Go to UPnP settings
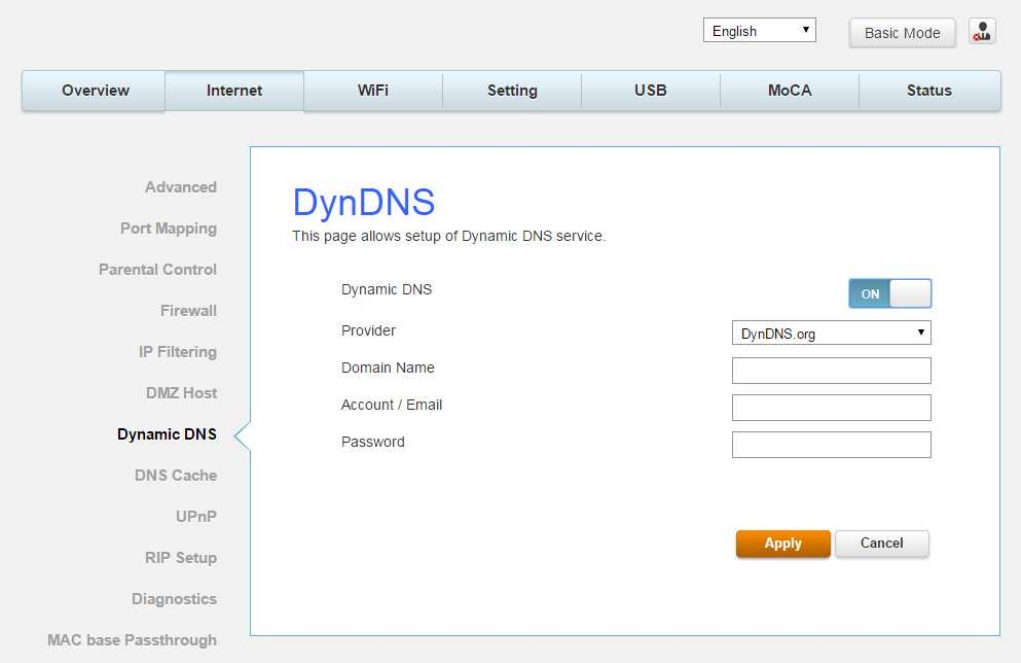Screen dimensions: 1021x663 [x=196, y=516]
